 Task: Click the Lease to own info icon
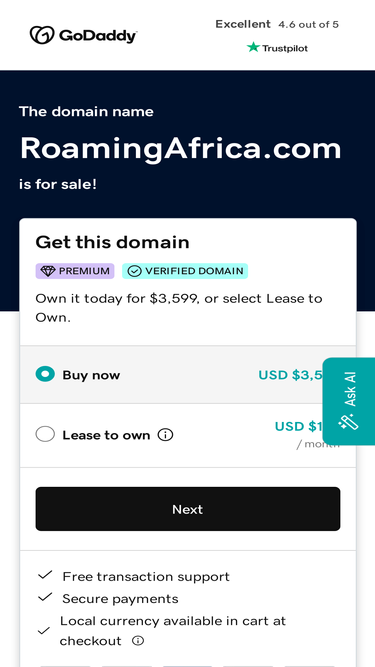coord(165,435)
